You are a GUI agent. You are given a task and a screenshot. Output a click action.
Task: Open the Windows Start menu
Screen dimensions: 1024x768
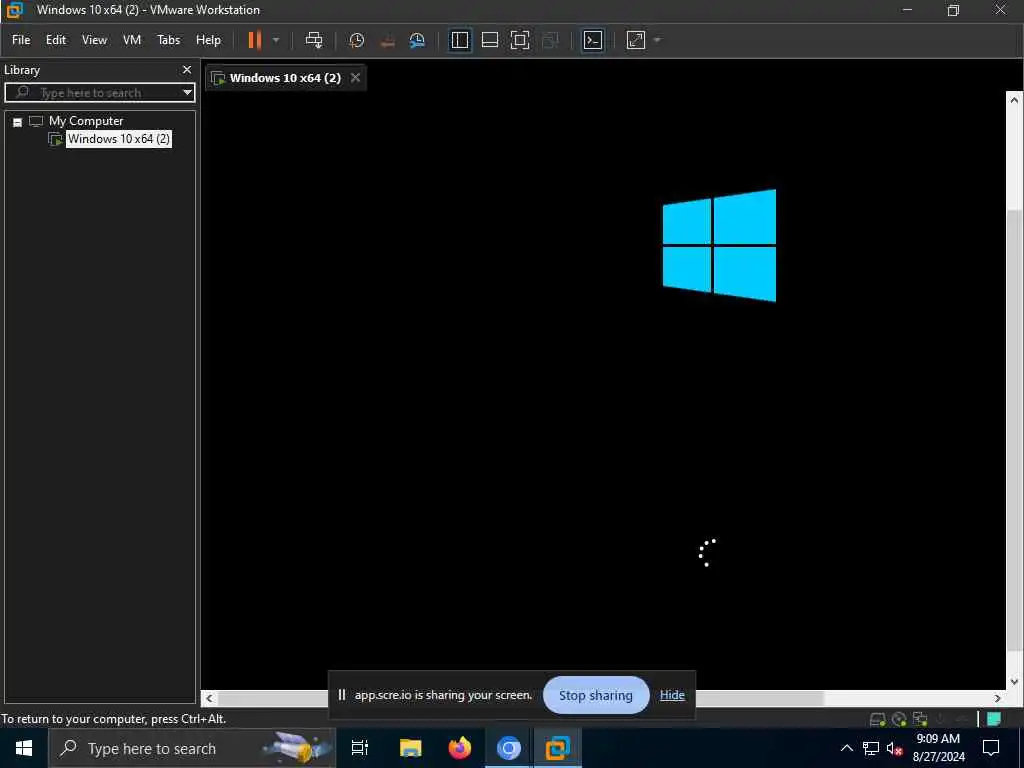24,748
